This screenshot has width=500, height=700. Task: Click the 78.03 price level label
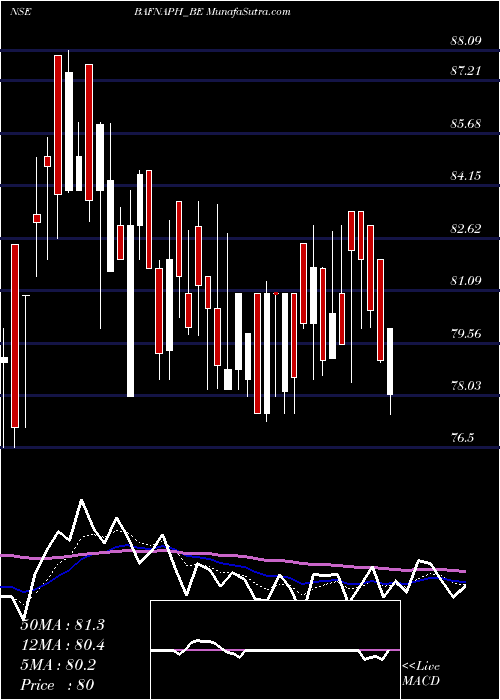pyautogui.click(x=466, y=386)
